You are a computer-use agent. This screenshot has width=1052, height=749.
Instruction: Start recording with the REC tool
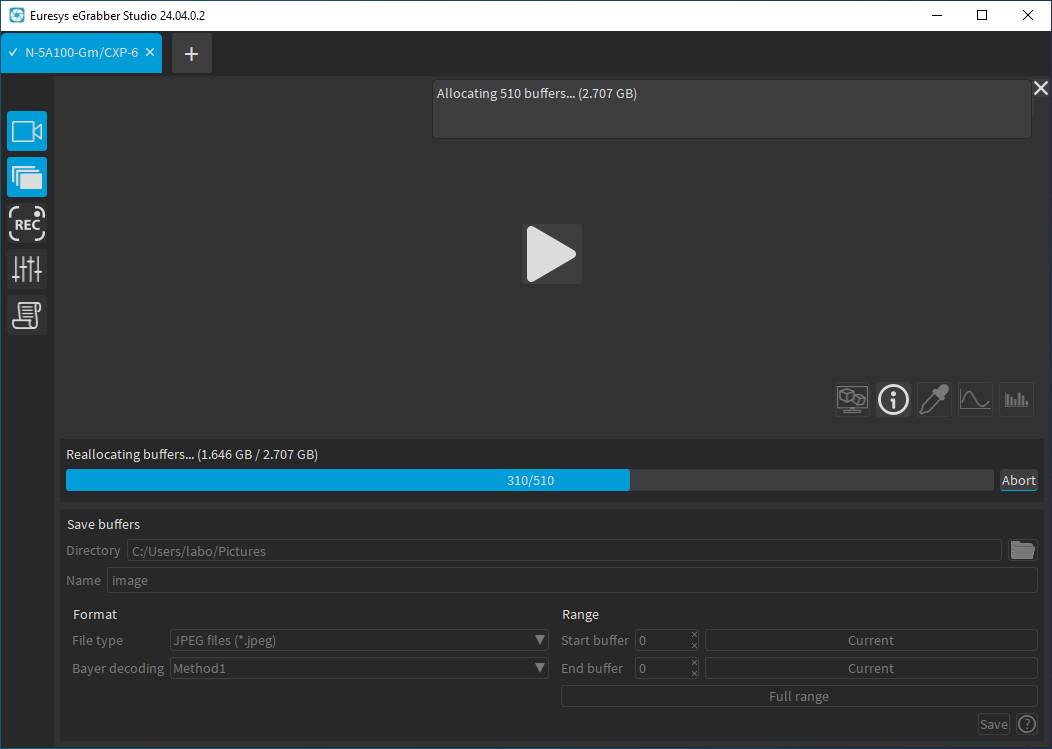pyautogui.click(x=26, y=223)
